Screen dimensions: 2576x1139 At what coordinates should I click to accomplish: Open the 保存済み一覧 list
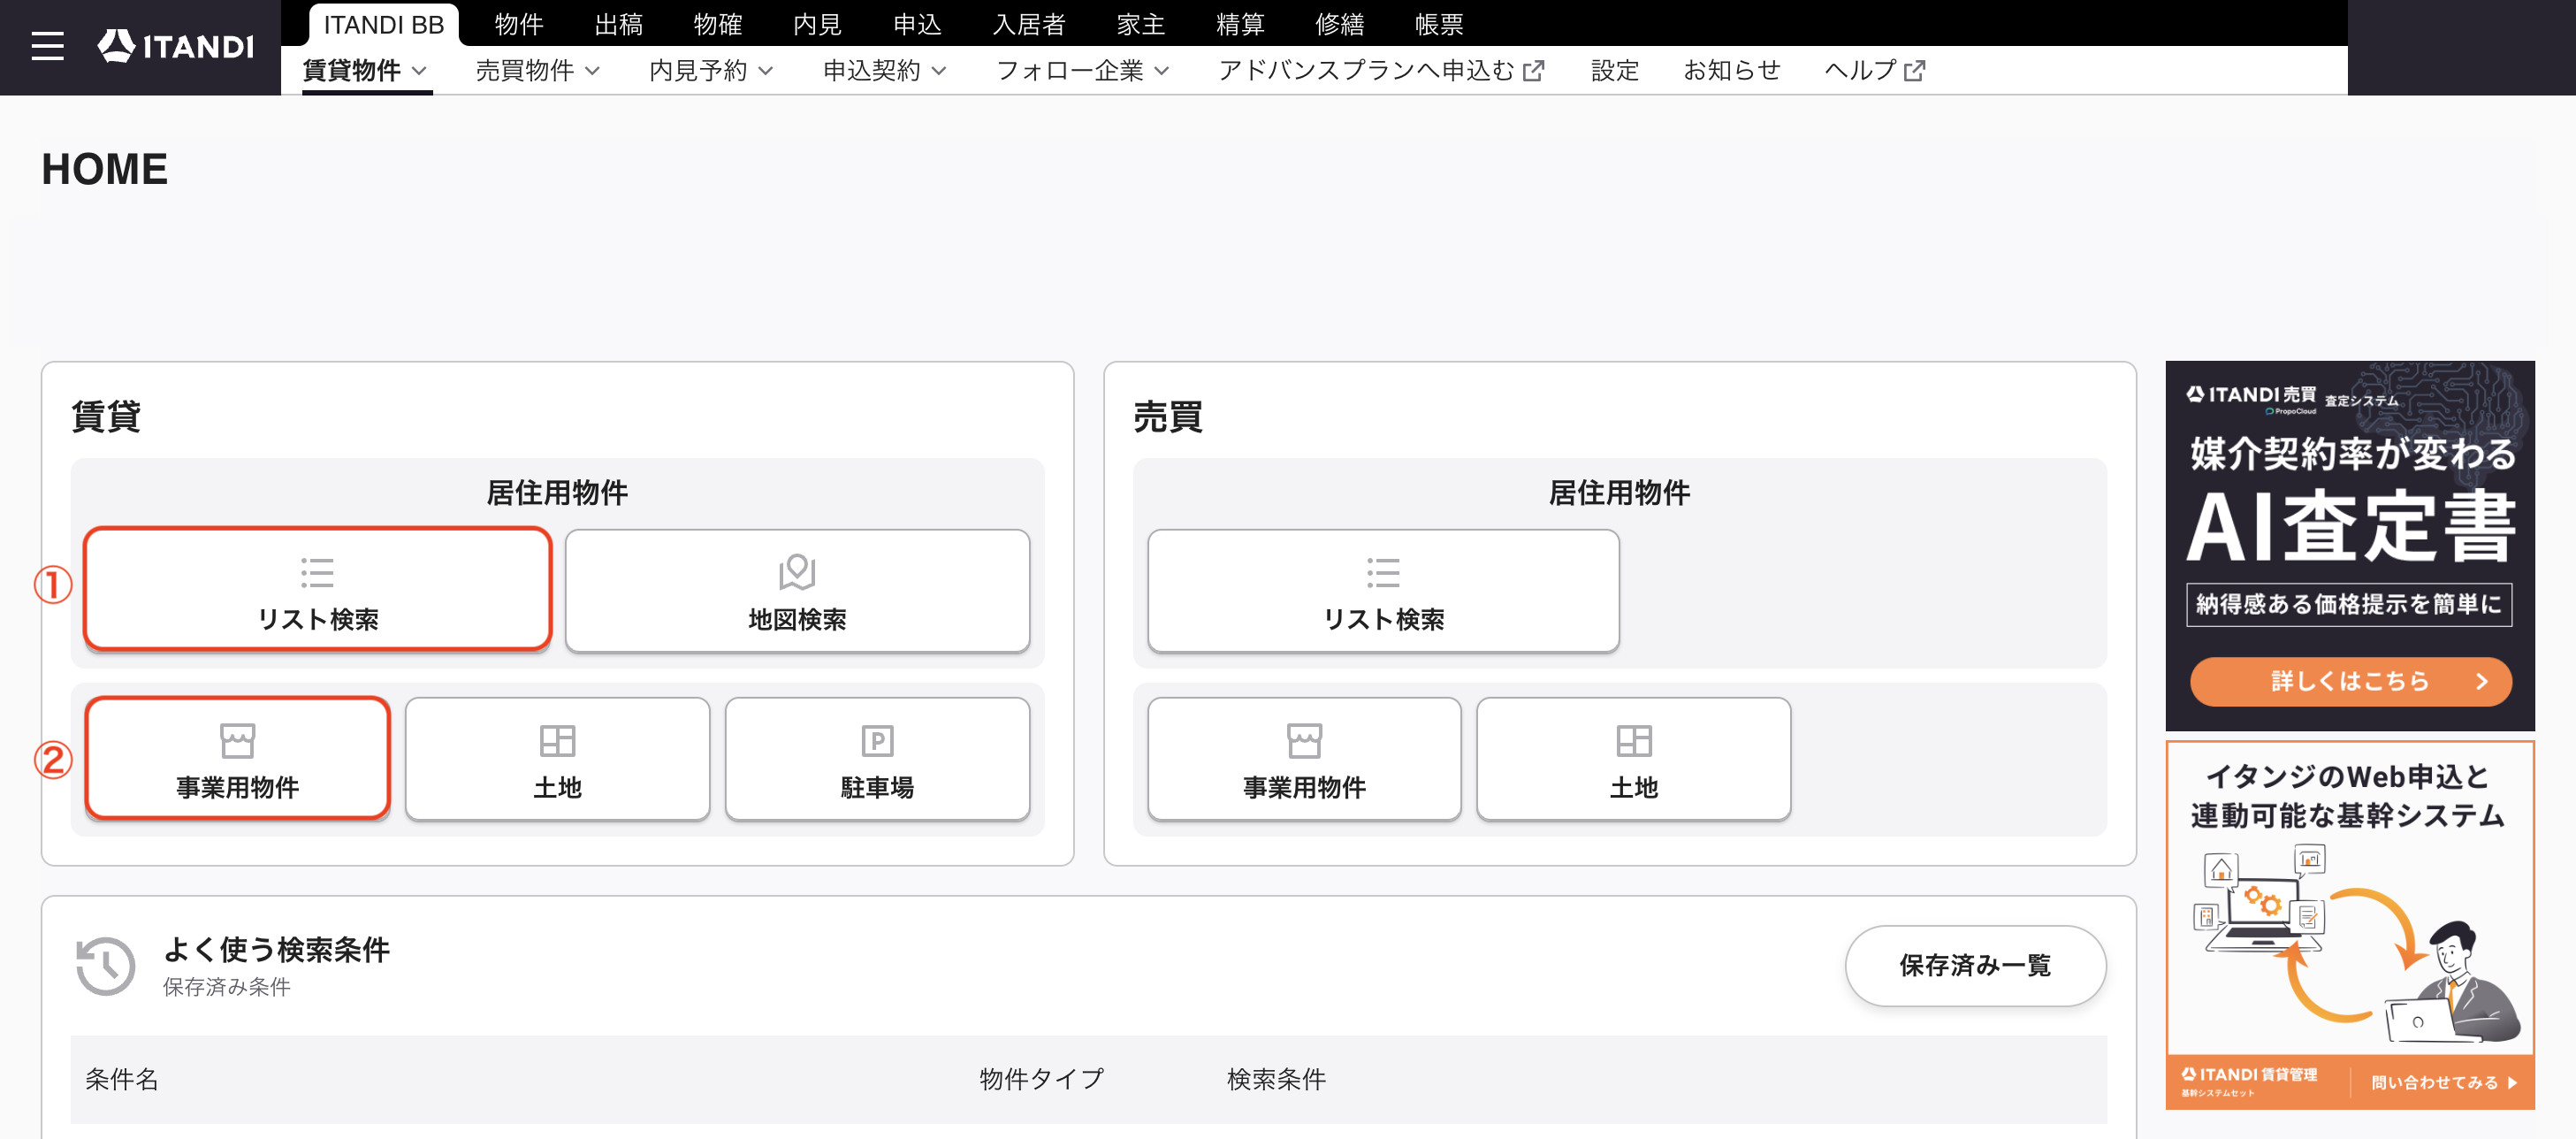coord(1975,965)
